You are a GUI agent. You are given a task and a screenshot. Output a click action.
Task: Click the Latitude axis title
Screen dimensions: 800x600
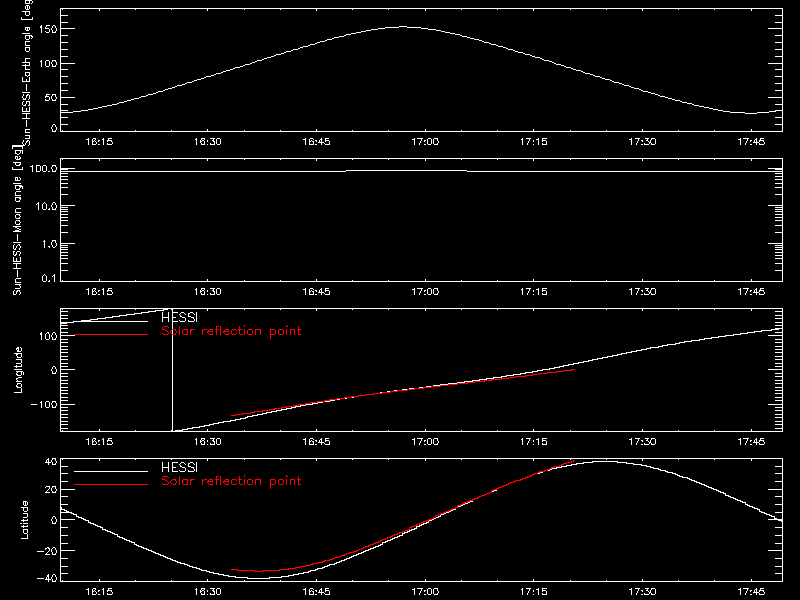tap(24, 520)
